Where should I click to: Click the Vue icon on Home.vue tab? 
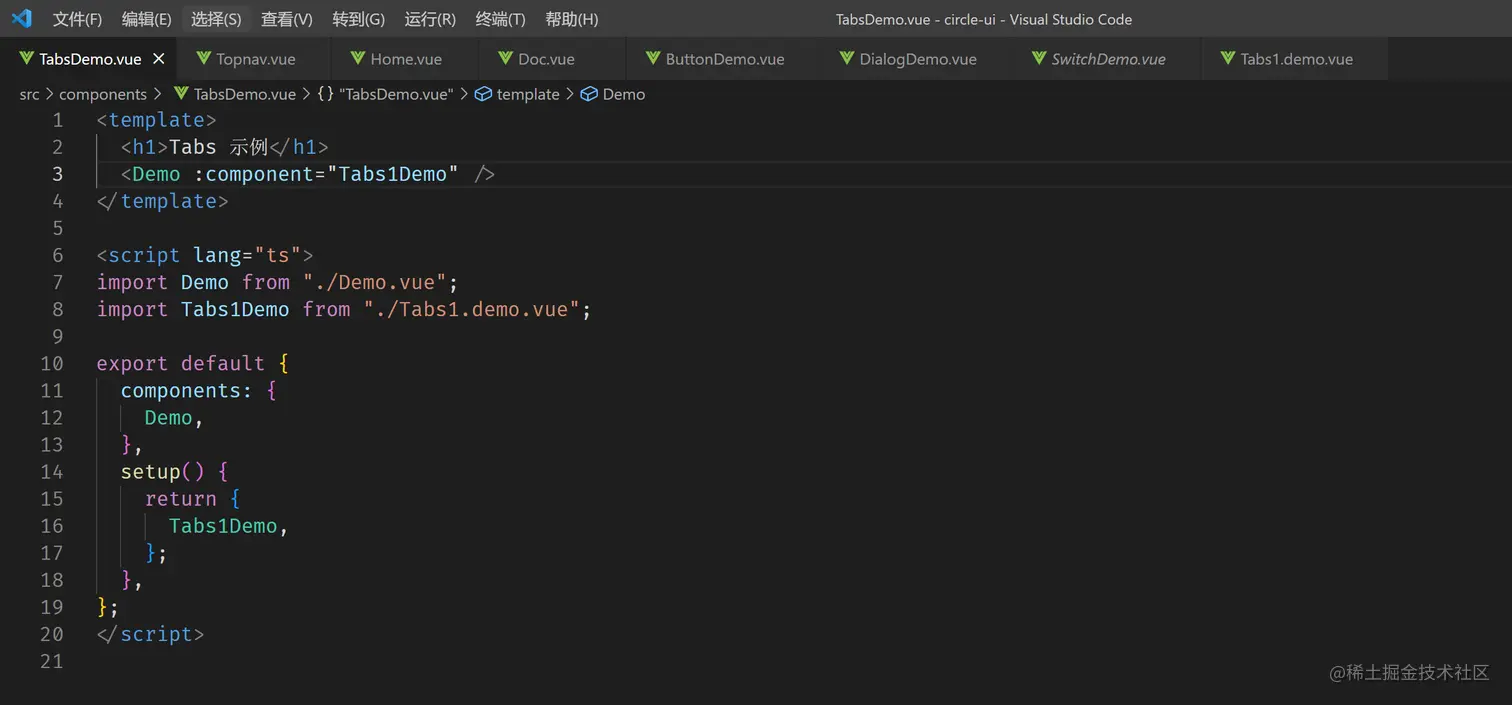pos(358,59)
